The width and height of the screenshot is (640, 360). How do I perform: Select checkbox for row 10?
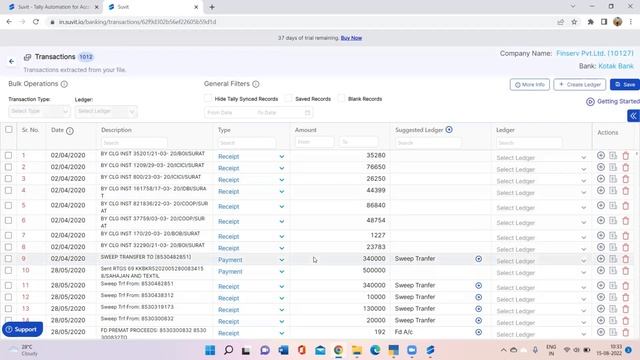click(x=9, y=271)
